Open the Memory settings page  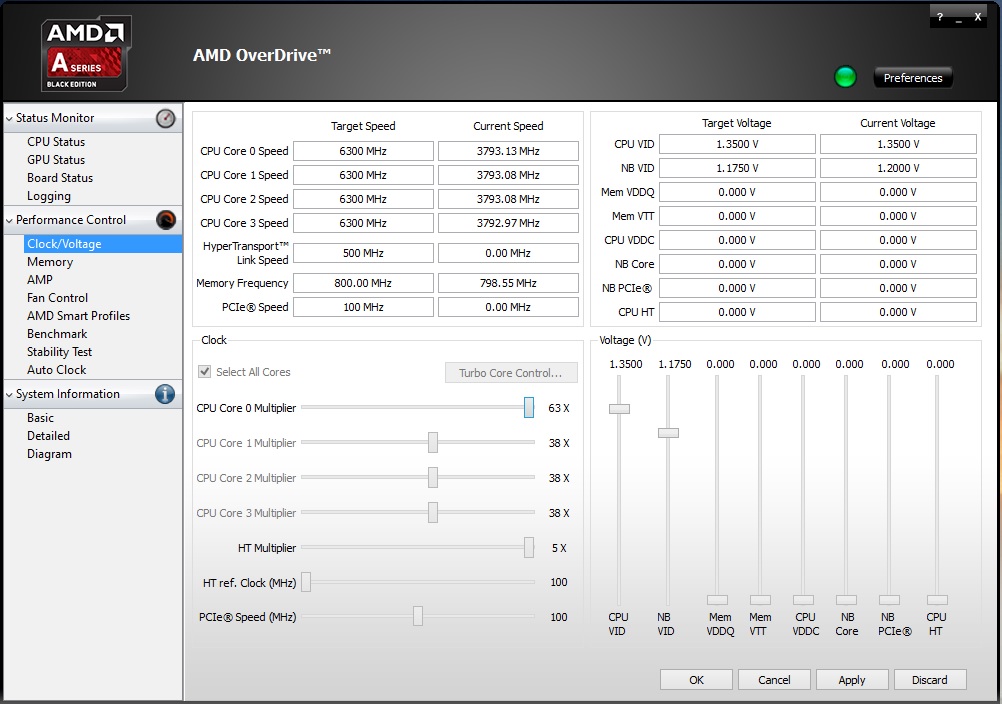[x=50, y=262]
